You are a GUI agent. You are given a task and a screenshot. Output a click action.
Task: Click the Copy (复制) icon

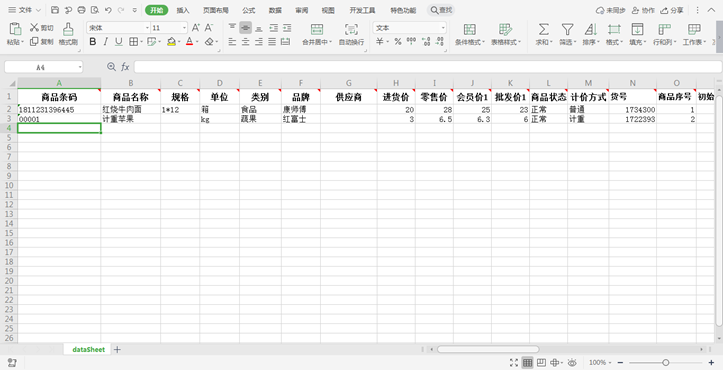tap(34, 42)
